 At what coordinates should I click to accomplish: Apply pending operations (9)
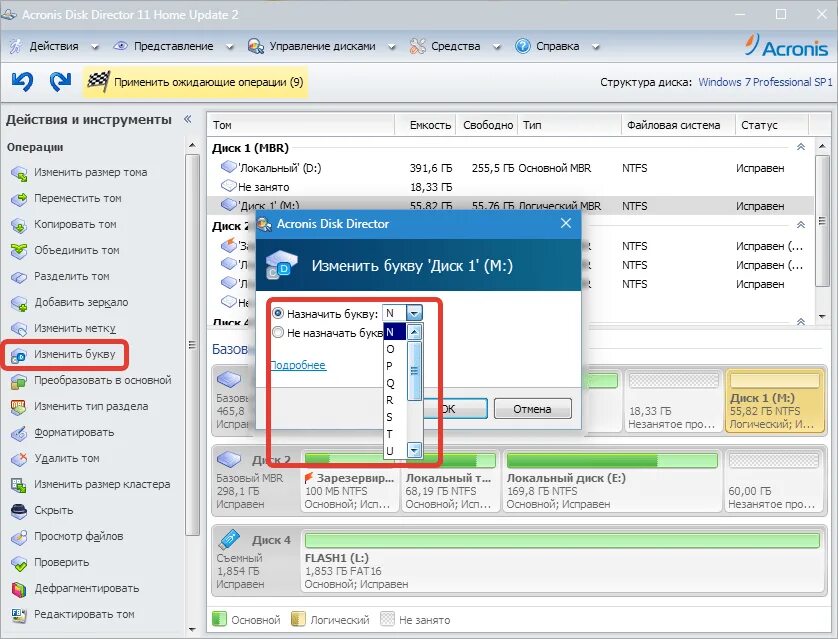(x=196, y=82)
